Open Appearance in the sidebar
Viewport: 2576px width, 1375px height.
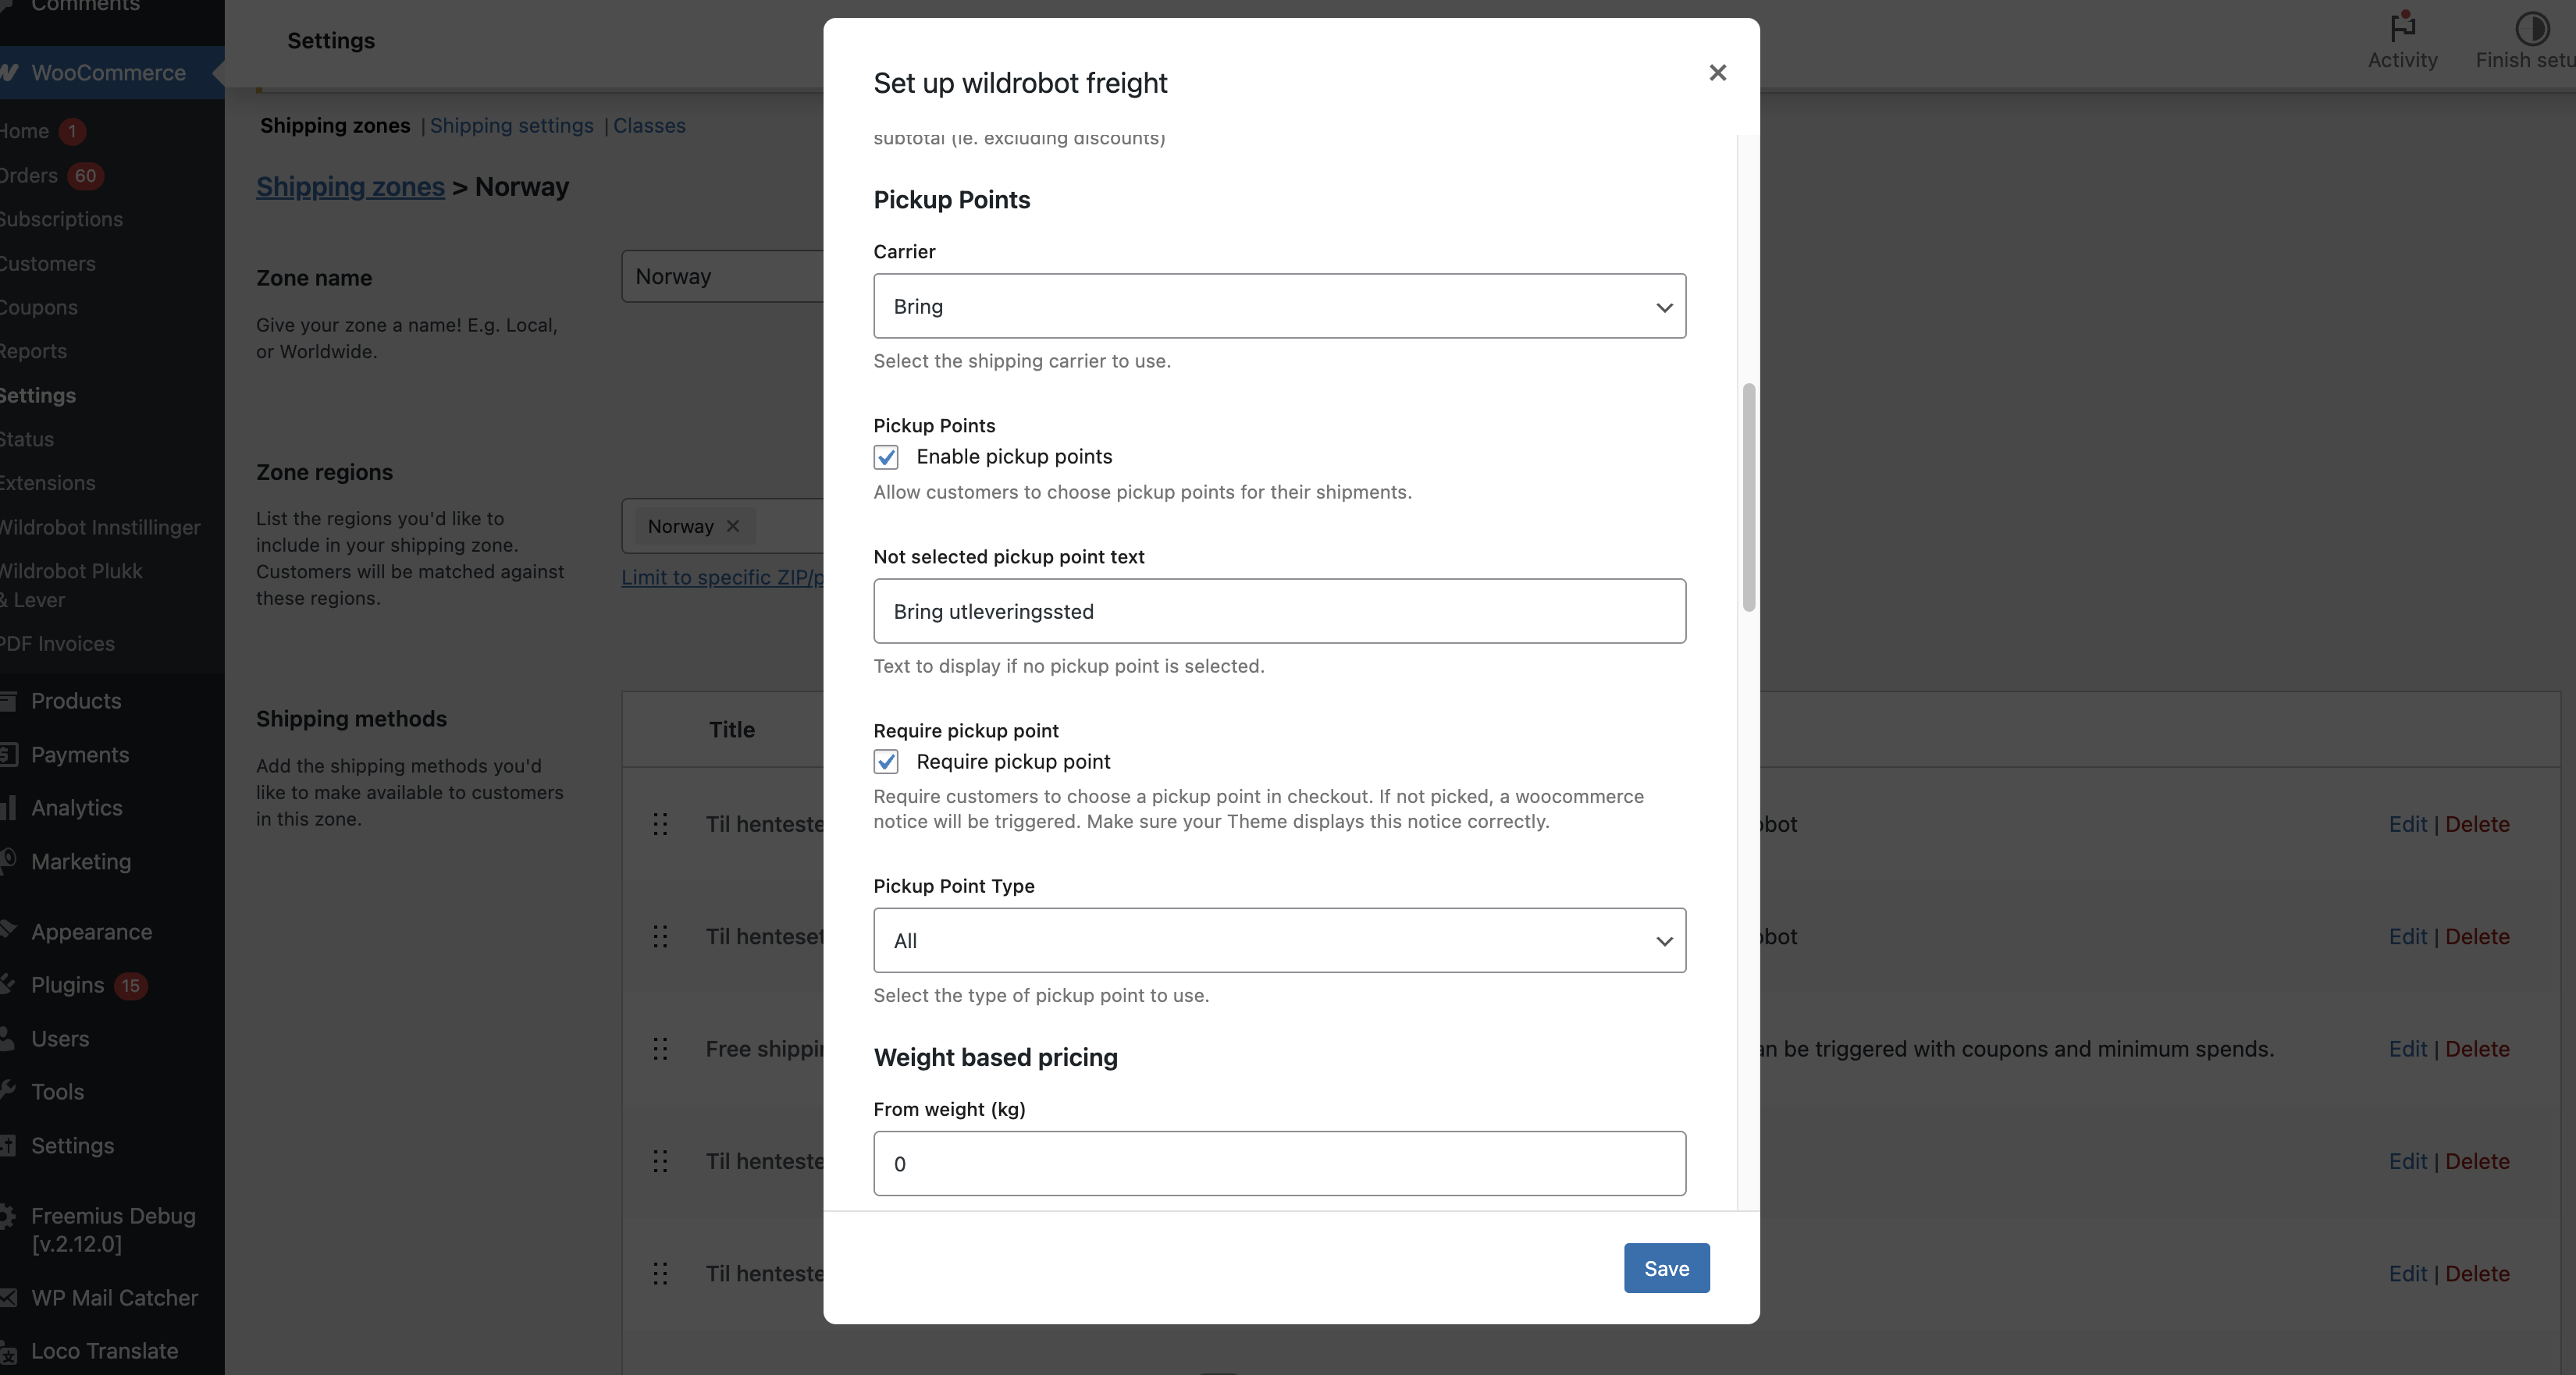point(91,932)
